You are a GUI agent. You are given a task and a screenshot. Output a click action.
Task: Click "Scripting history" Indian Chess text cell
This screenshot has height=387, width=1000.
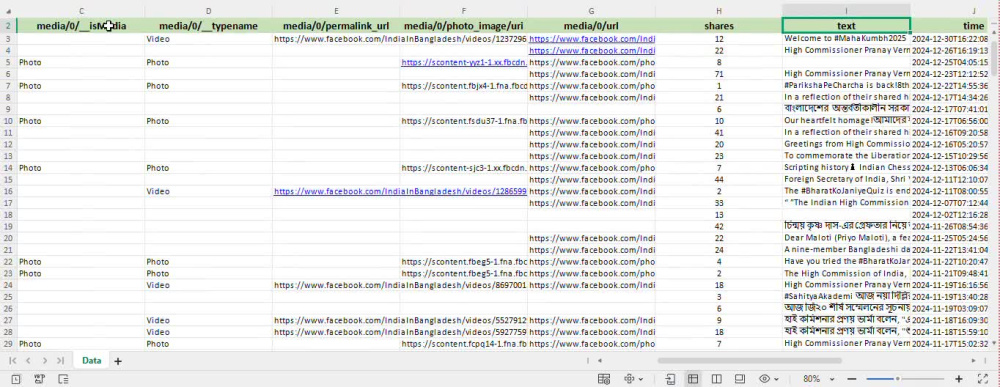pyautogui.click(x=846, y=168)
